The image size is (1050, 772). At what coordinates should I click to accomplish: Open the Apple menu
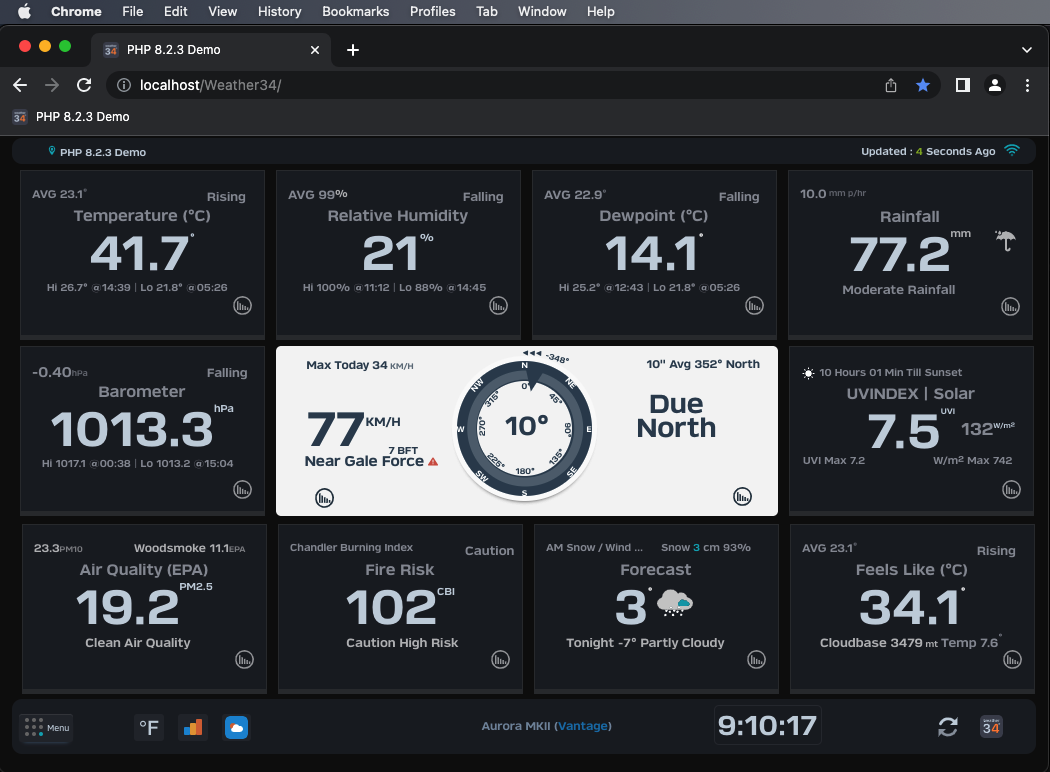coord(24,11)
